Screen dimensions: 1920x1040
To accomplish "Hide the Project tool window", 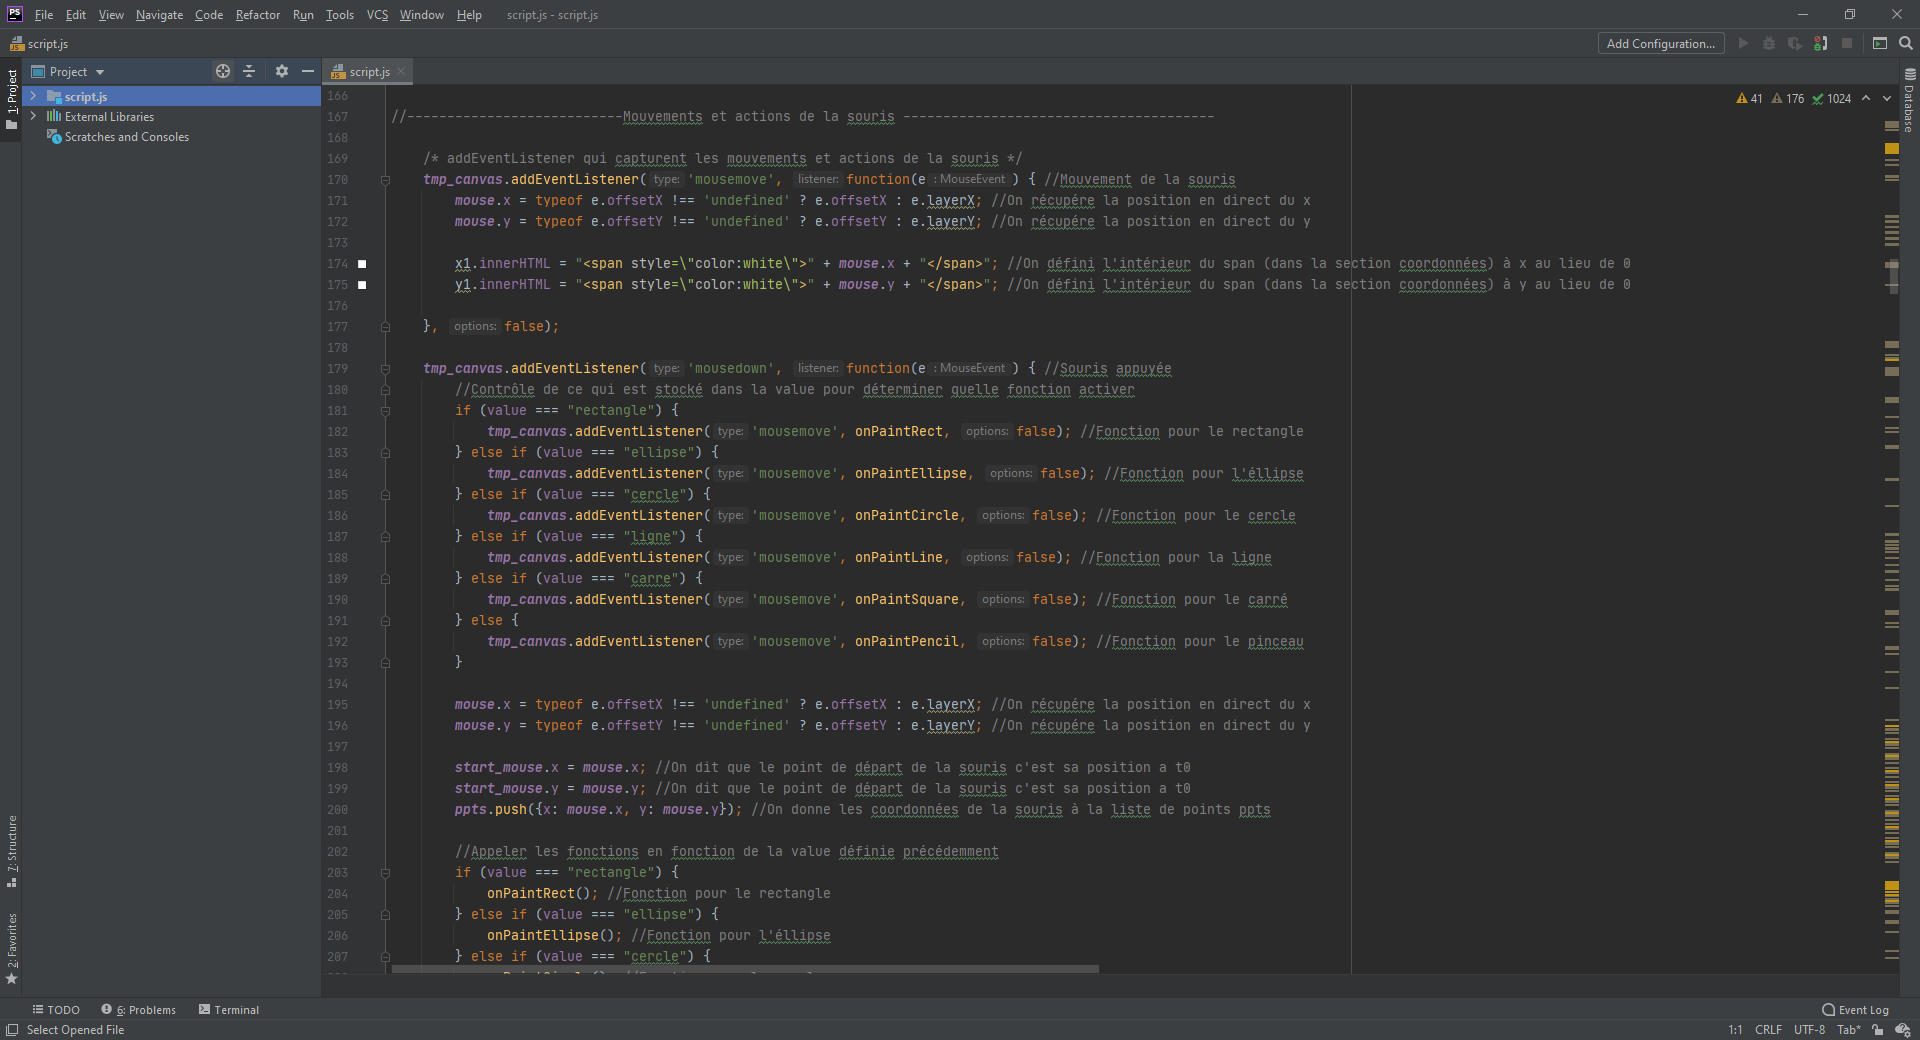I will coord(308,71).
